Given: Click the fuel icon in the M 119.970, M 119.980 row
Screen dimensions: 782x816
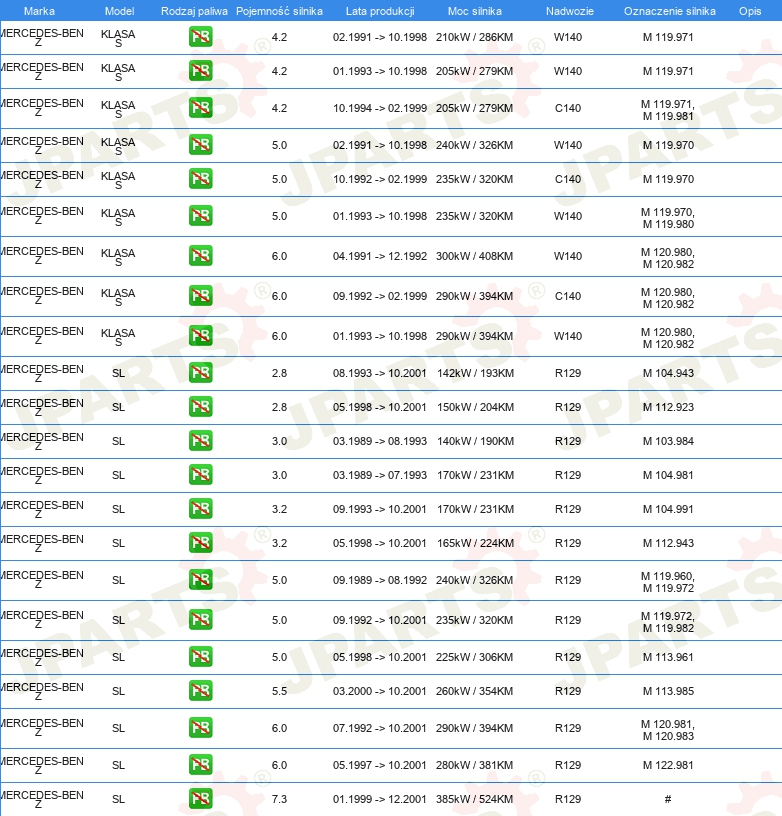Looking at the screenshot, I should coord(200,215).
